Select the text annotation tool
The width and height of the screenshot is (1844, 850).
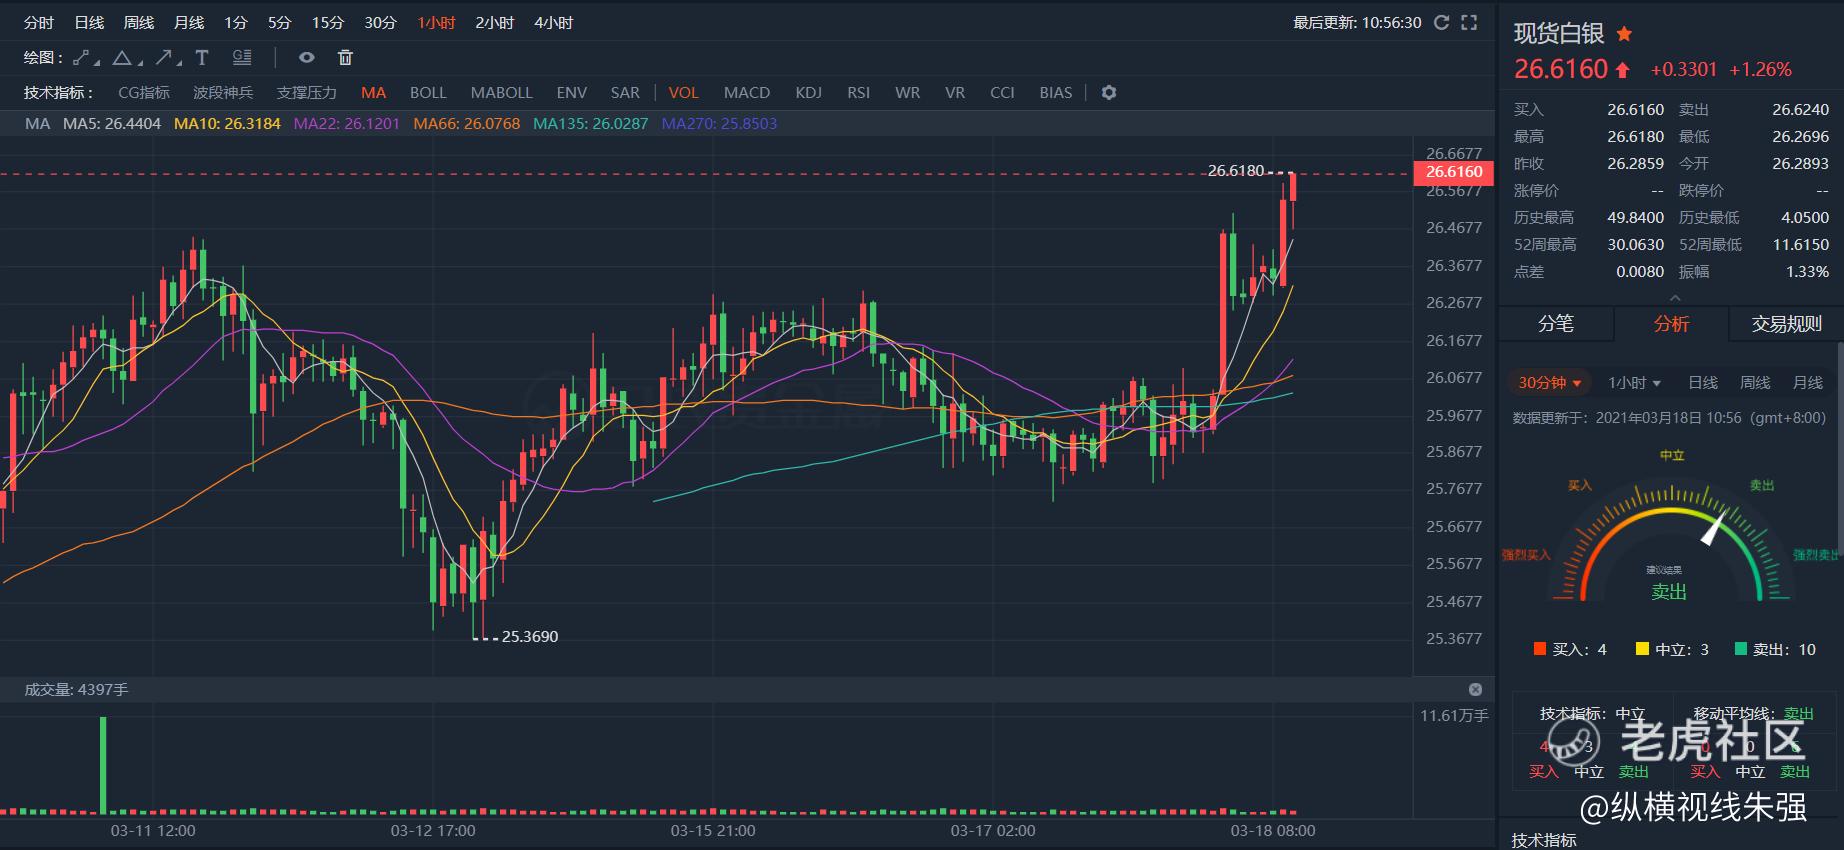click(x=202, y=58)
